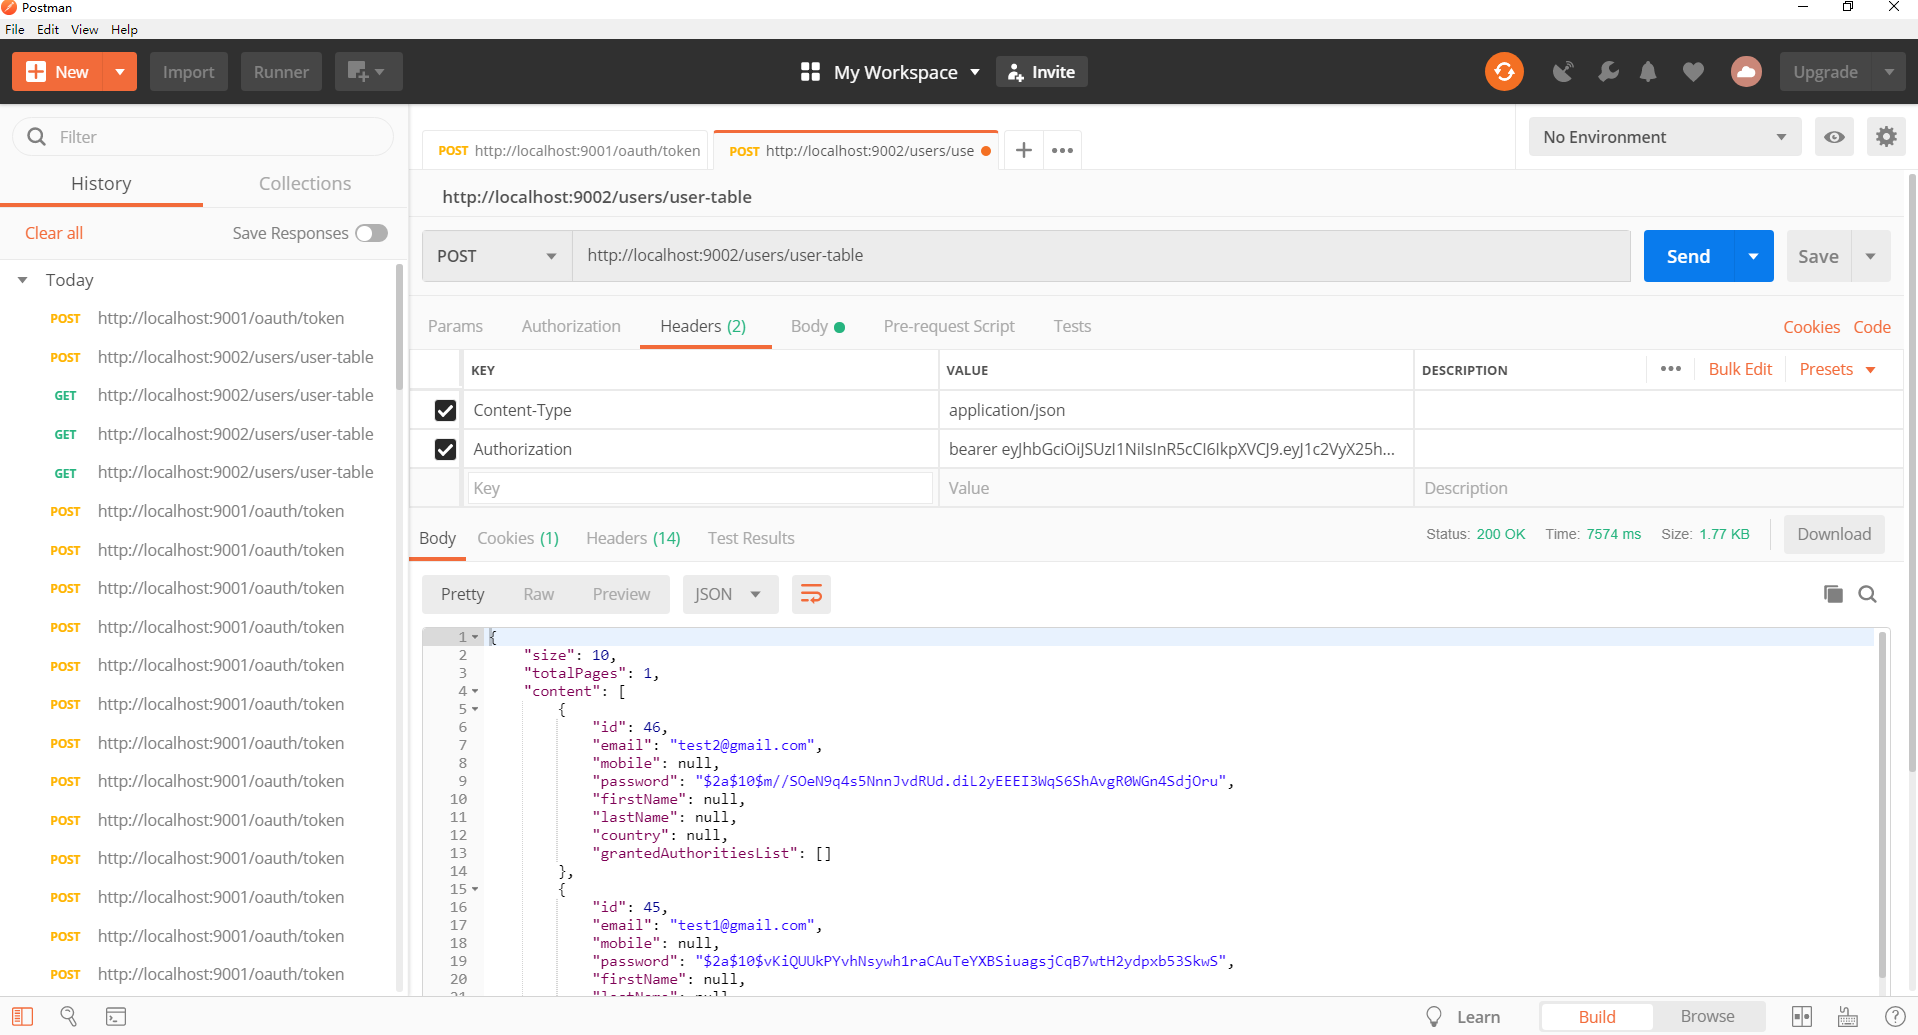
Task: Toggle sidebar visibility icon in status bar
Action: point(22,1016)
